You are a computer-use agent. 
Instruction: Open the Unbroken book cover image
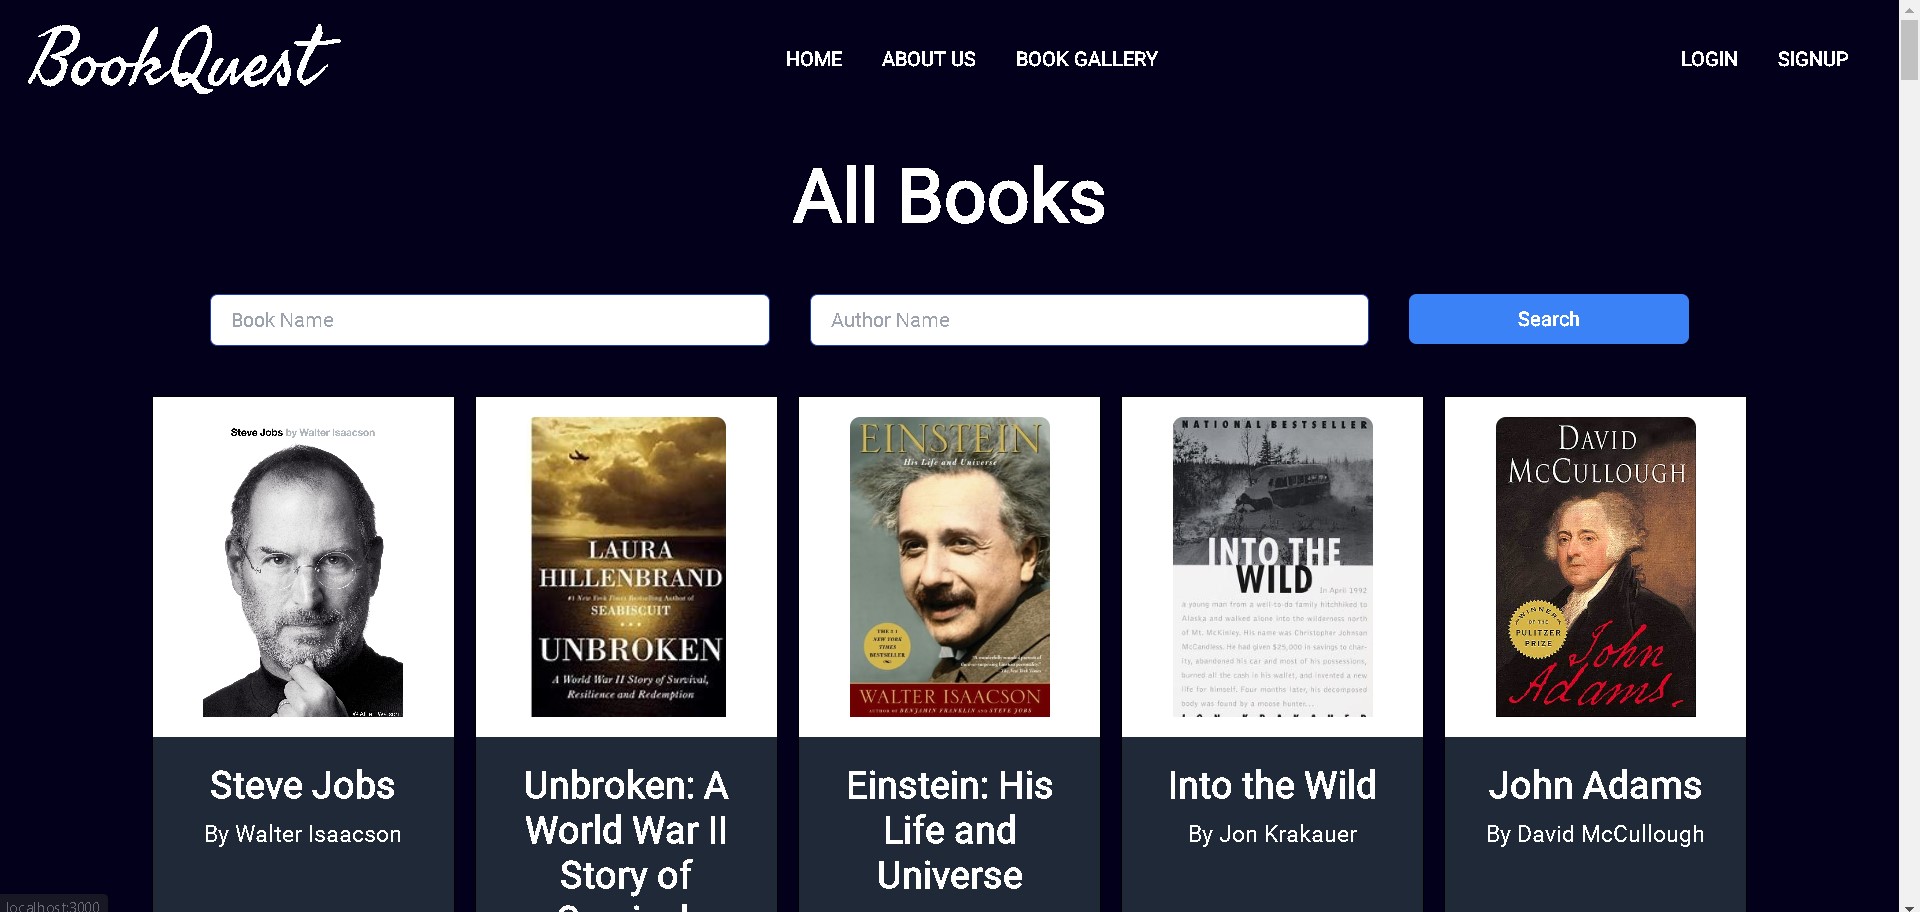628,567
